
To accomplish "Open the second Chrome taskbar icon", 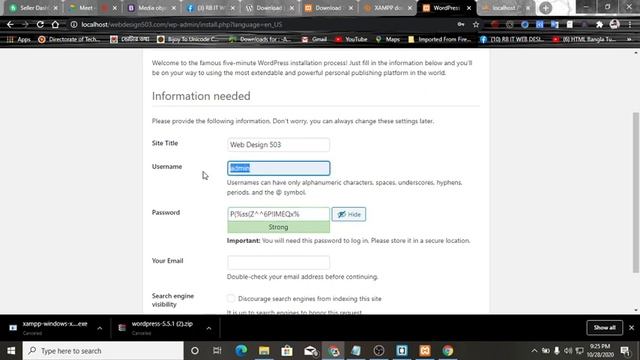I will [448, 351].
